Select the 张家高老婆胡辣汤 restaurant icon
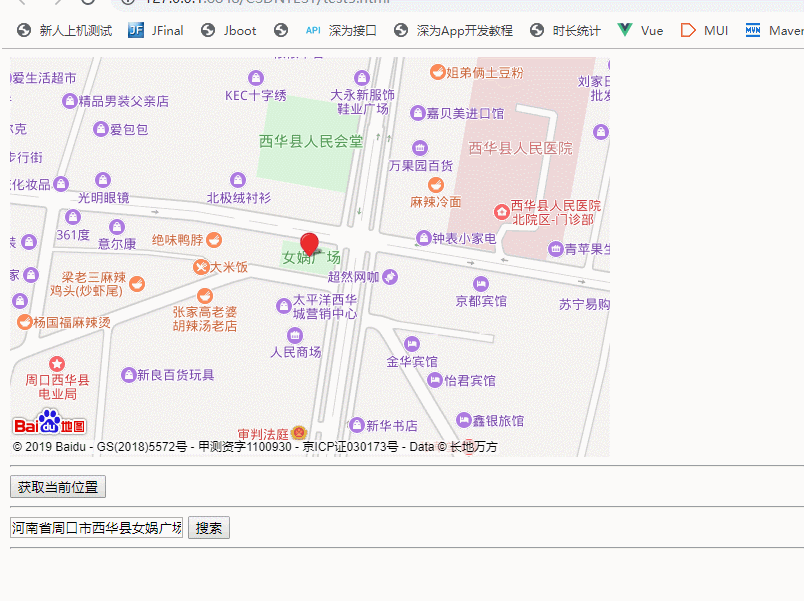This screenshot has height=601, width=804. tap(205, 296)
